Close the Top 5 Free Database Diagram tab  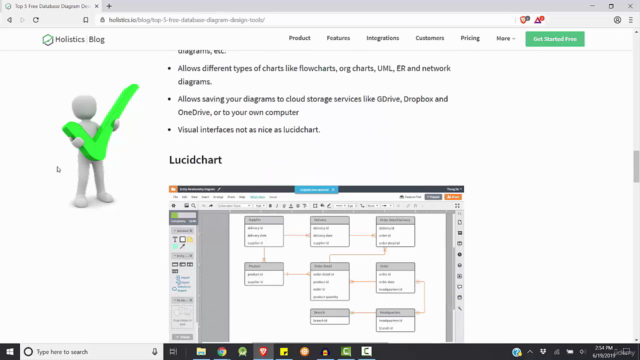pyautogui.click(x=97, y=6)
